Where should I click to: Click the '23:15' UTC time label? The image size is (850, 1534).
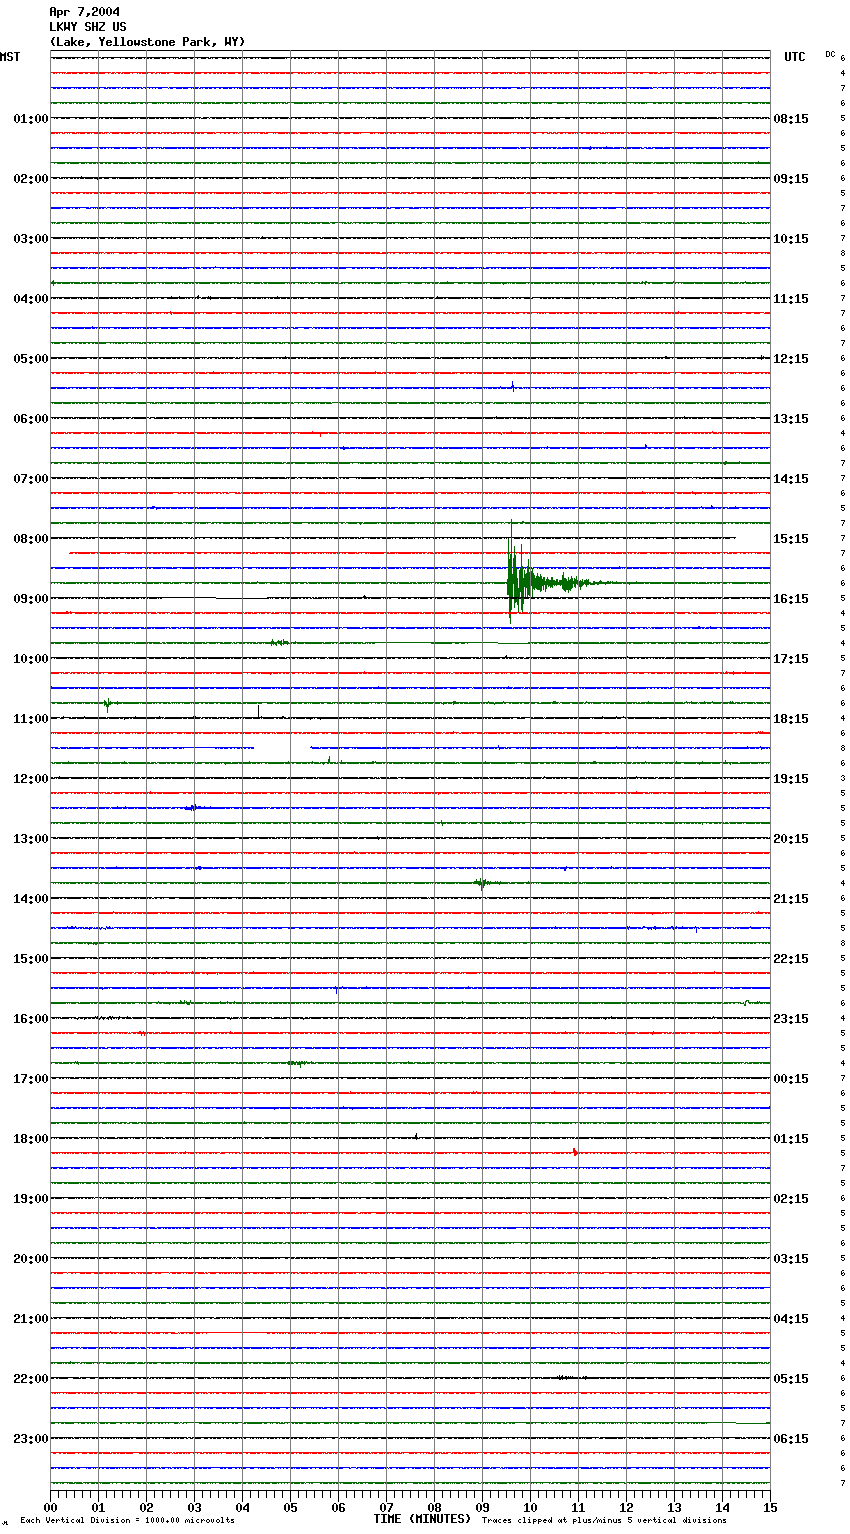[x=791, y=1019]
